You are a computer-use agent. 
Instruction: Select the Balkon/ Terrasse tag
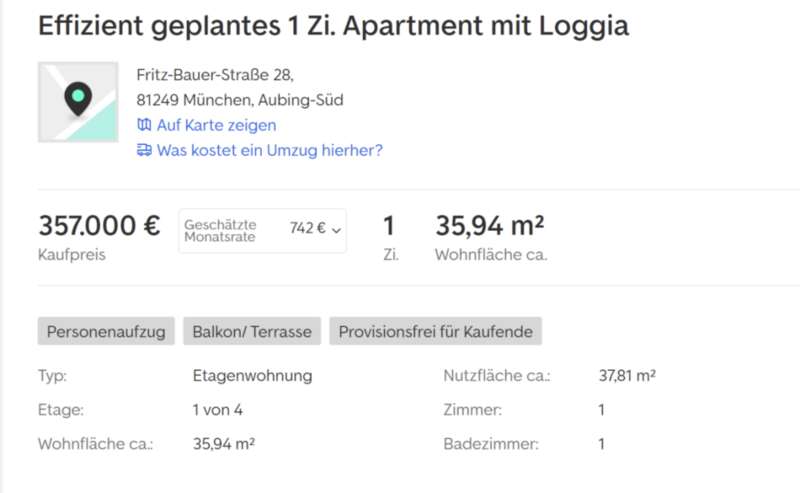252,331
